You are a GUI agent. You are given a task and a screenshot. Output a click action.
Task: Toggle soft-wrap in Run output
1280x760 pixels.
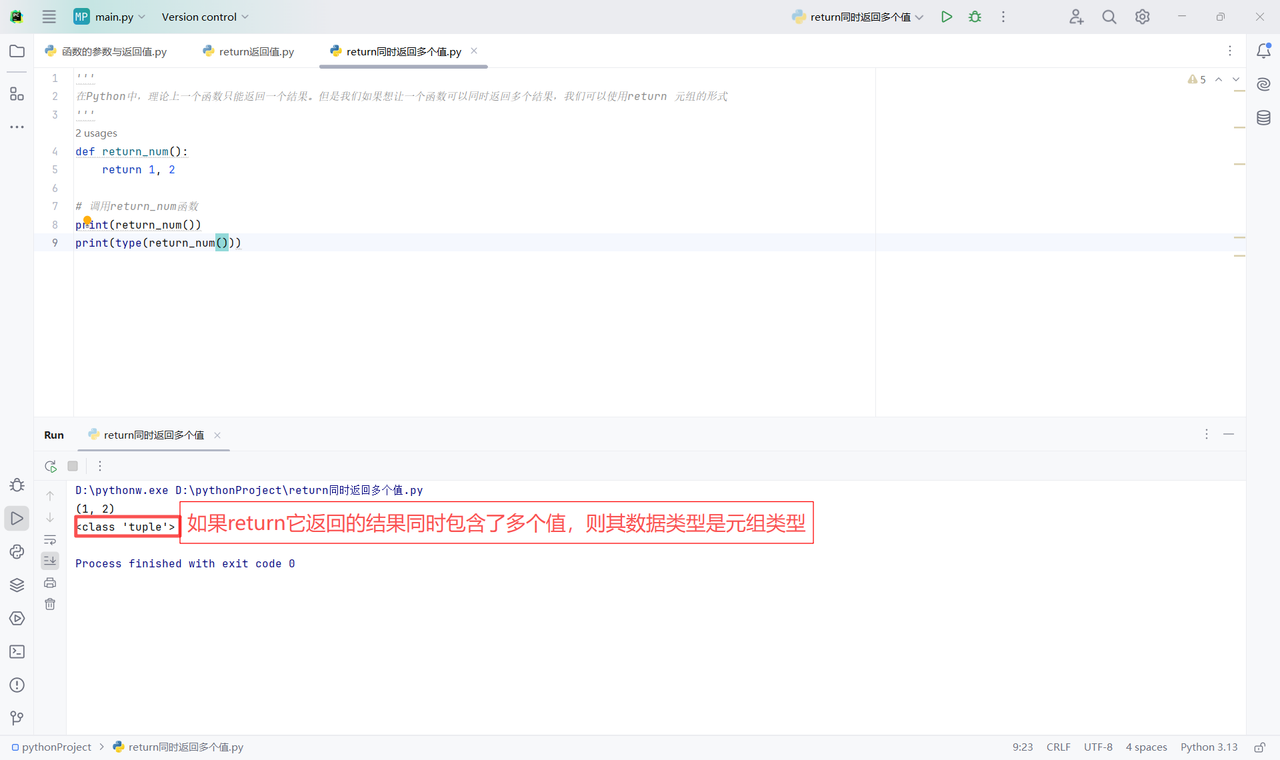tap(49, 539)
